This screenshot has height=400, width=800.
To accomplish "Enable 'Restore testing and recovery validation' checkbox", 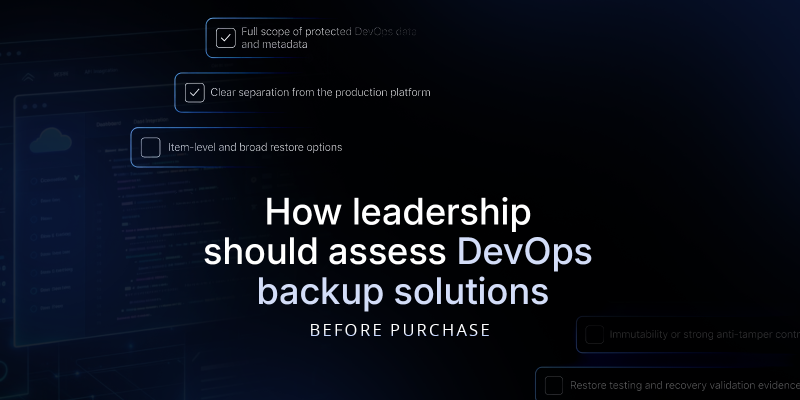I will [x=554, y=385].
